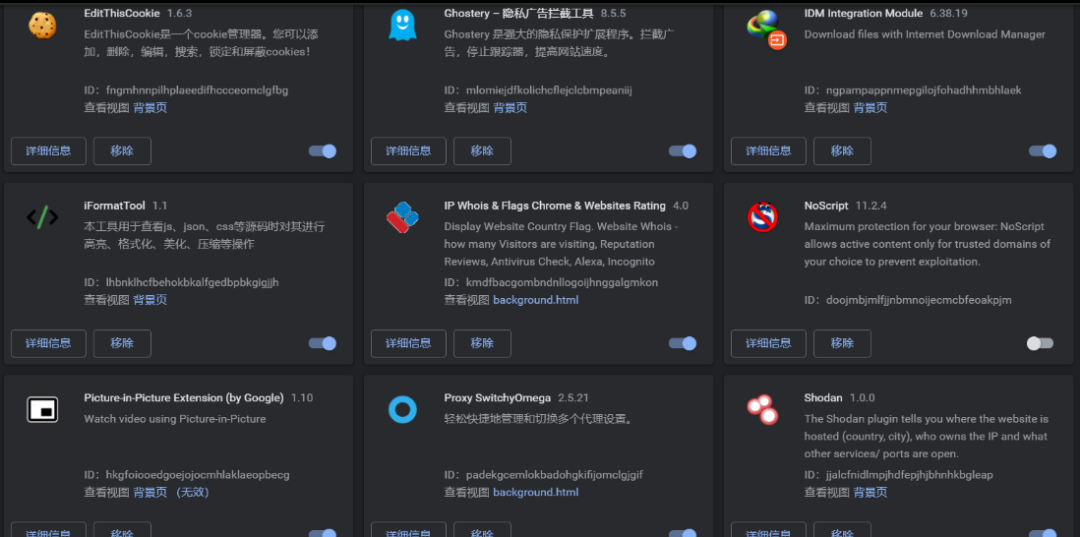This screenshot has height=537, width=1080.
Task: Open iFormatTool 背景页 link
Action: point(150,299)
